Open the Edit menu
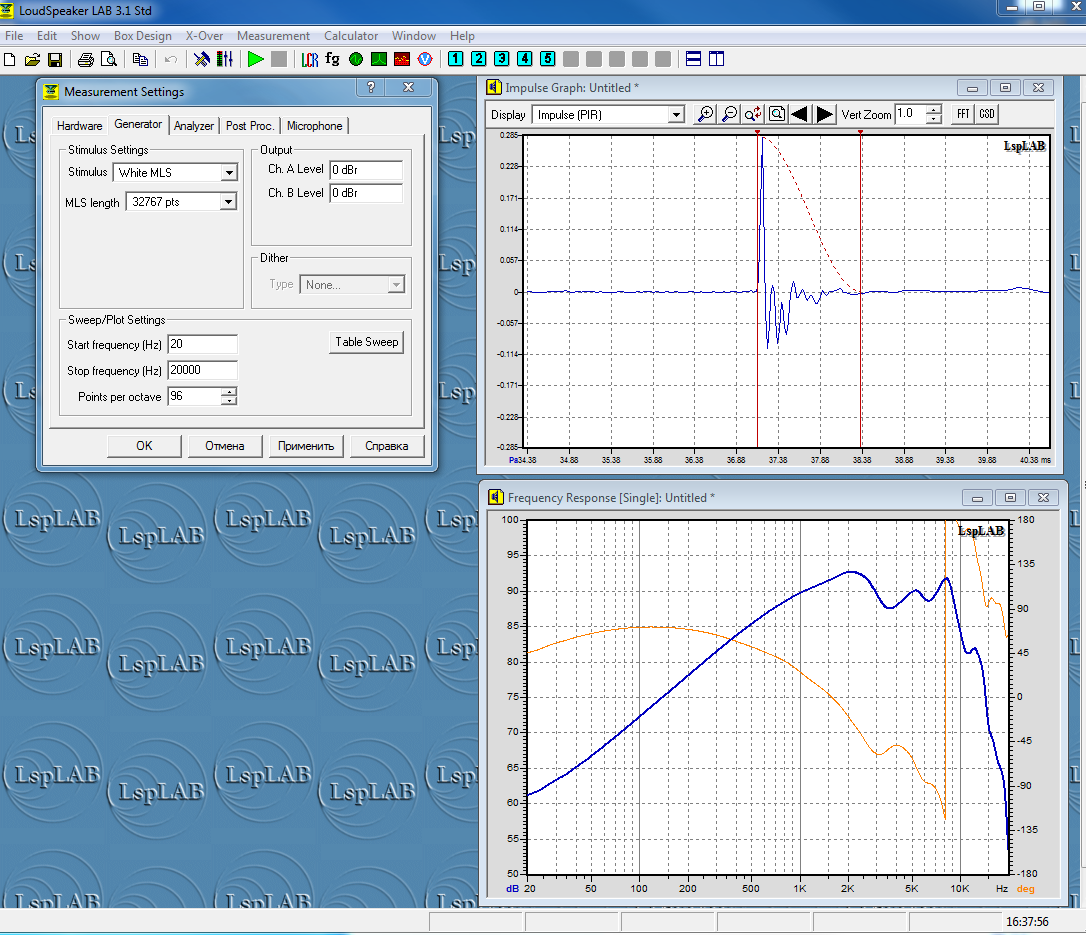Viewport: 1086px width, 935px height. [47, 35]
